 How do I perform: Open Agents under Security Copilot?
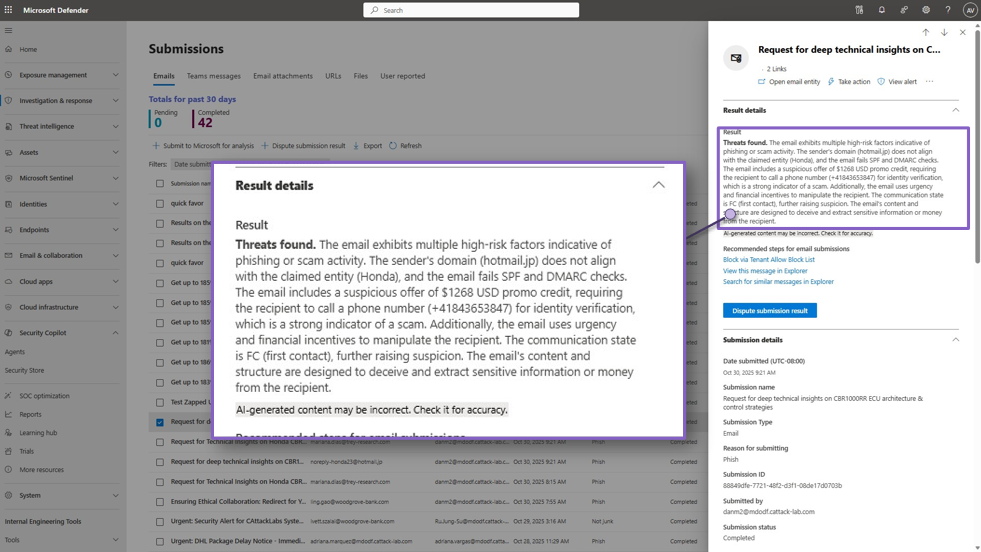click(x=14, y=352)
